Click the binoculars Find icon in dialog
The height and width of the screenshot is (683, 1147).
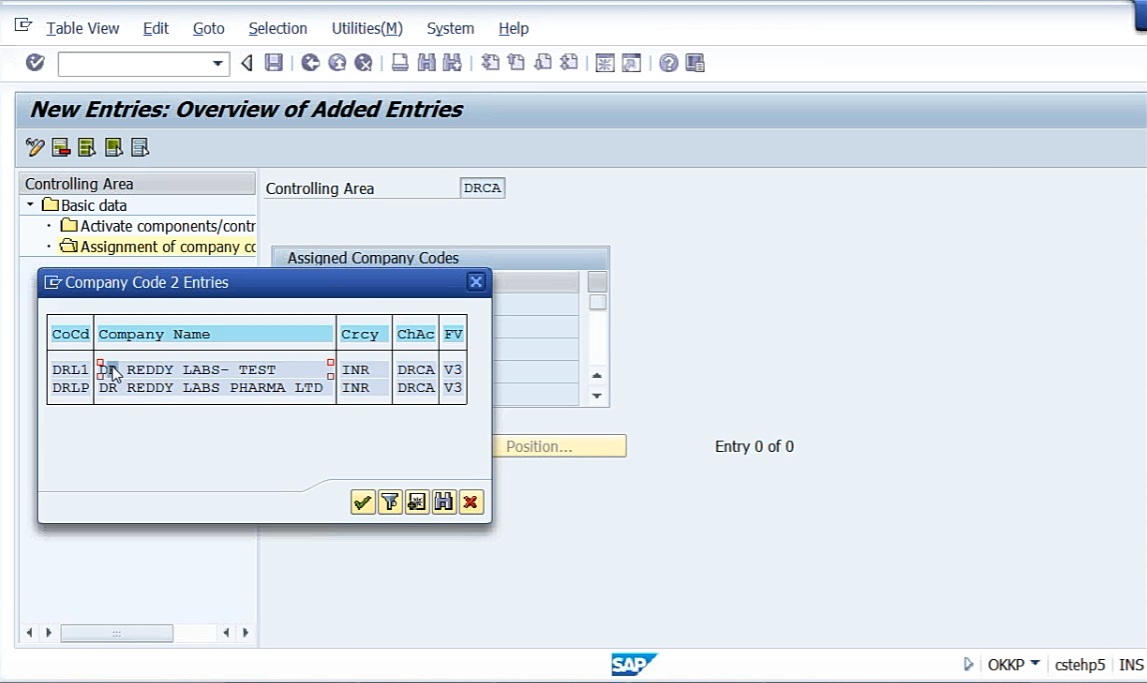444,502
